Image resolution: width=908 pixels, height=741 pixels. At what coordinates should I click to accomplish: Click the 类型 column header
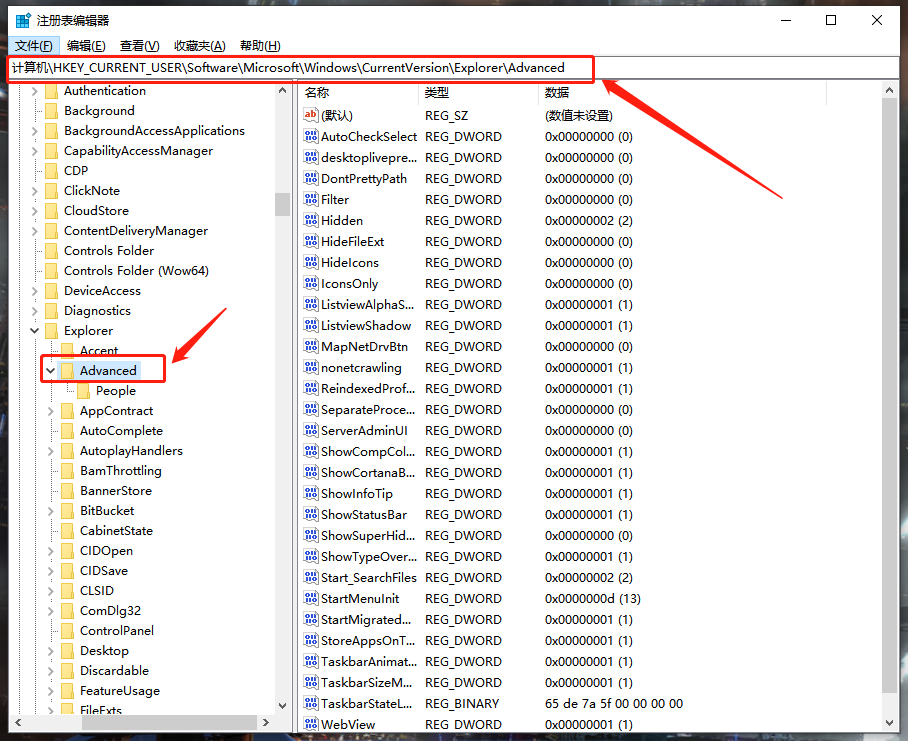click(438, 92)
